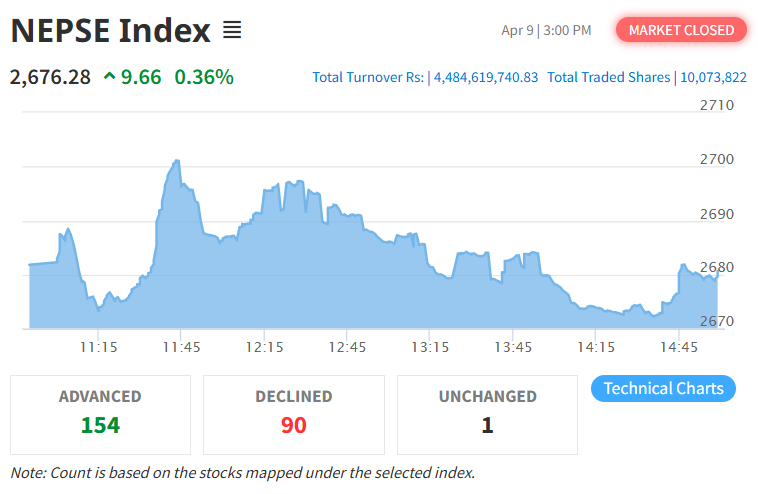Click the Technical Charts button

point(663,388)
